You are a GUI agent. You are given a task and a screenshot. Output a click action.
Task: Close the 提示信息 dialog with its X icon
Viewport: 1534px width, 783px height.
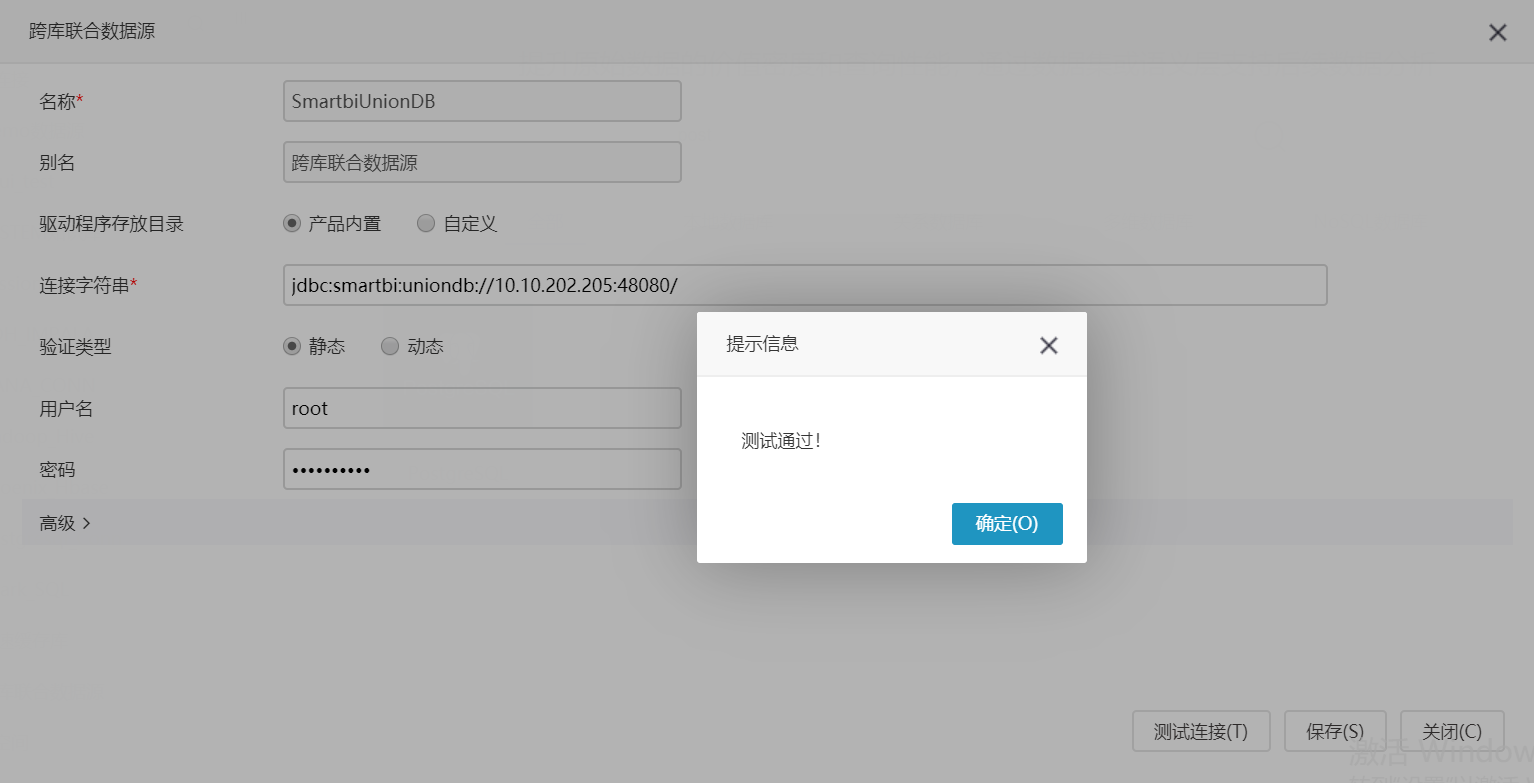coord(1048,346)
